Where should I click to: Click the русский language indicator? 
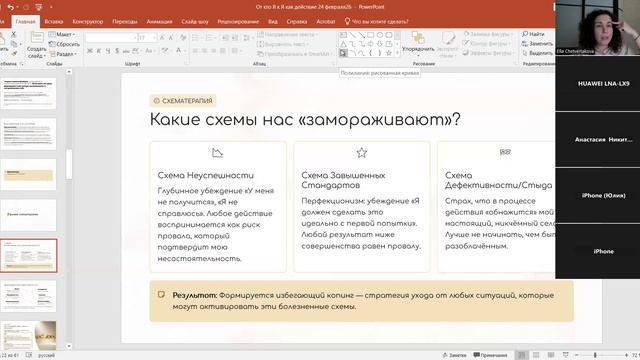(46, 355)
